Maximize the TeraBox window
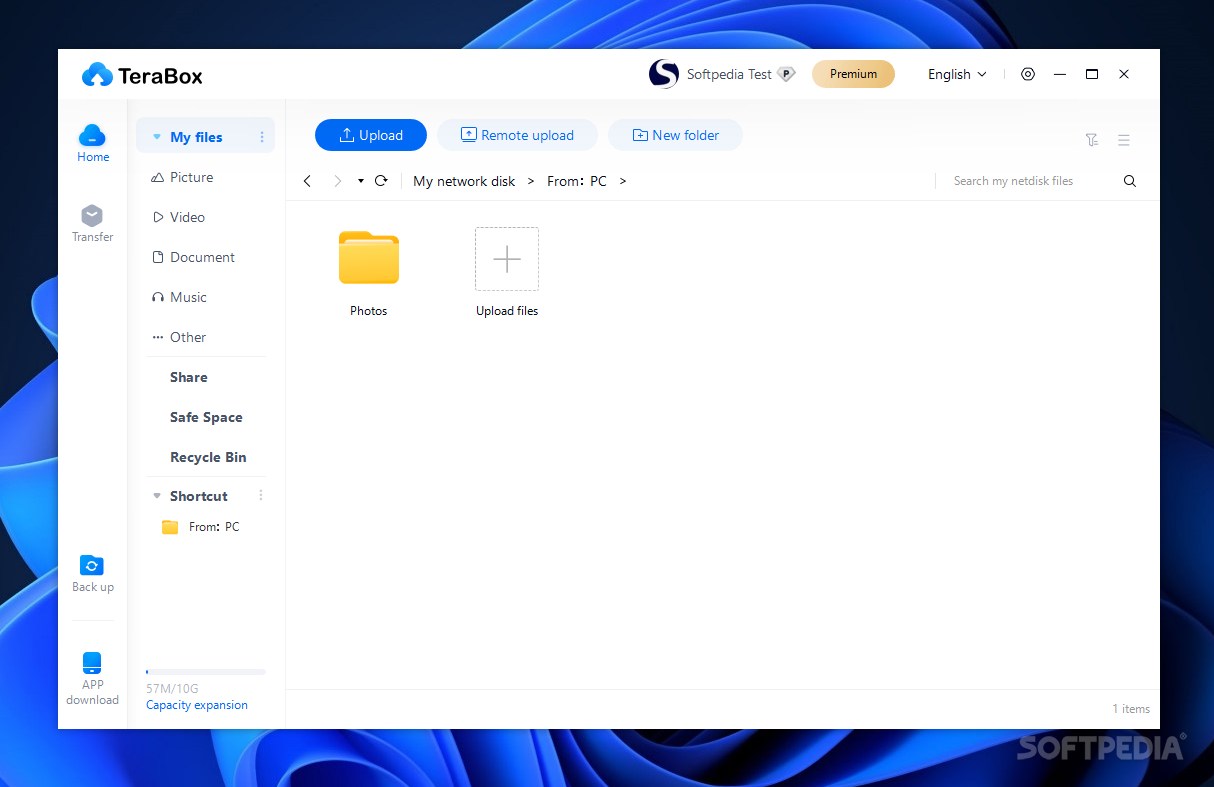Image resolution: width=1214 pixels, height=787 pixels. click(x=1092, y=74)
